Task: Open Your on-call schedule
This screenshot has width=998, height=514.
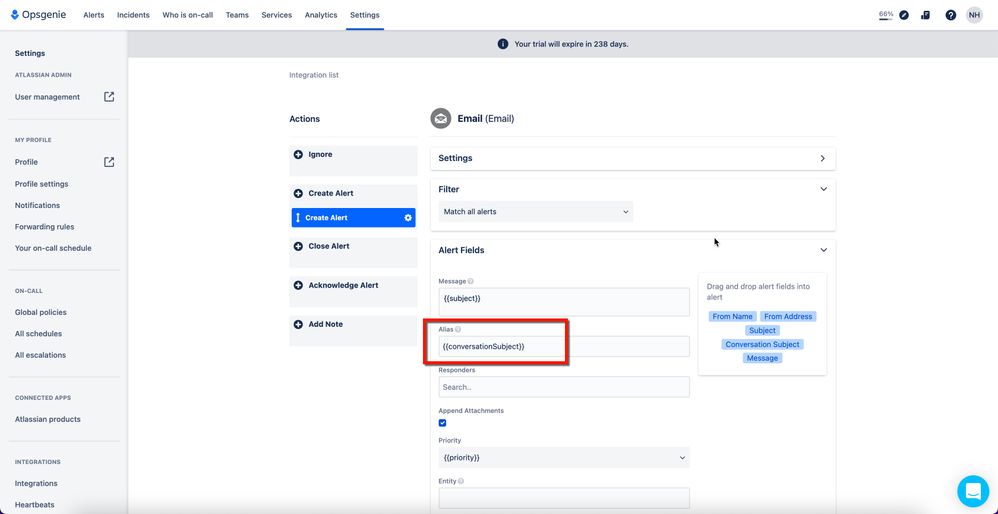Action: point(53,248)
